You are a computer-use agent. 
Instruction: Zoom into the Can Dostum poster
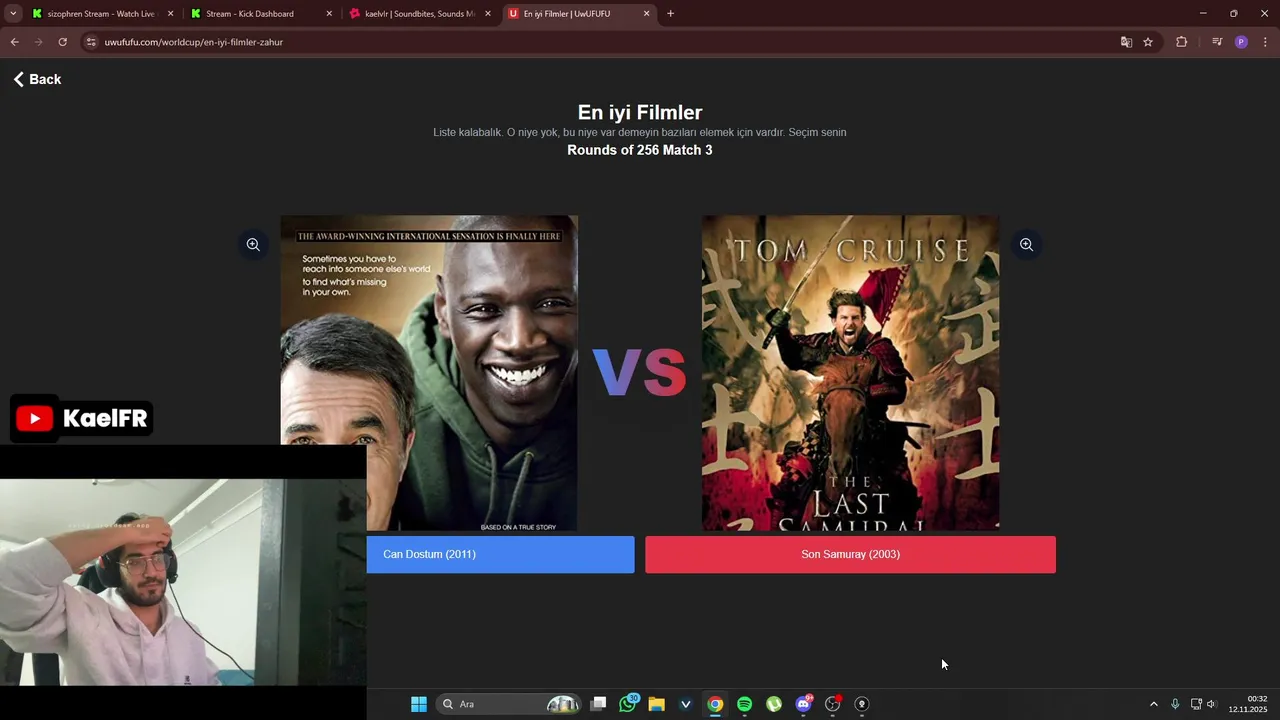click(x=253, y=244)
